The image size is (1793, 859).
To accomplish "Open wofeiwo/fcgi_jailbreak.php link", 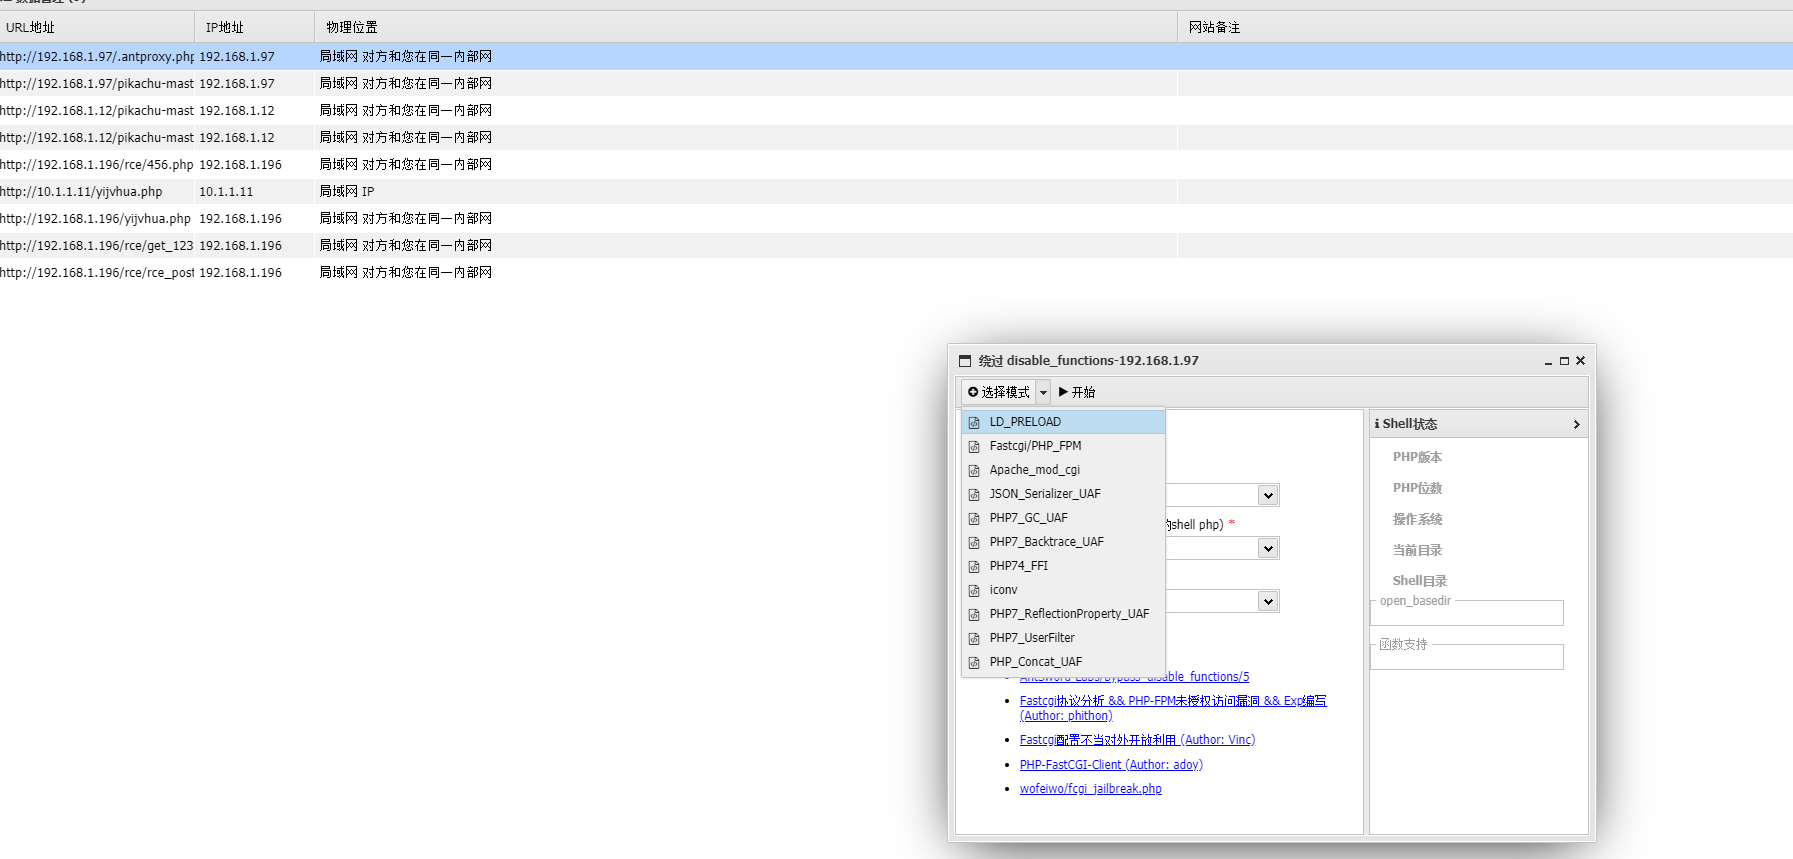I will point(1090,789).
